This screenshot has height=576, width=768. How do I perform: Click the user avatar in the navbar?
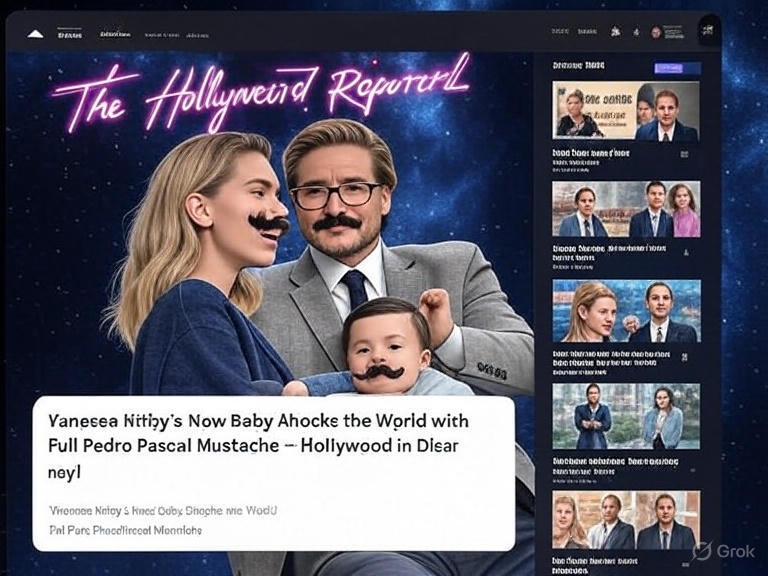point(656,32)
